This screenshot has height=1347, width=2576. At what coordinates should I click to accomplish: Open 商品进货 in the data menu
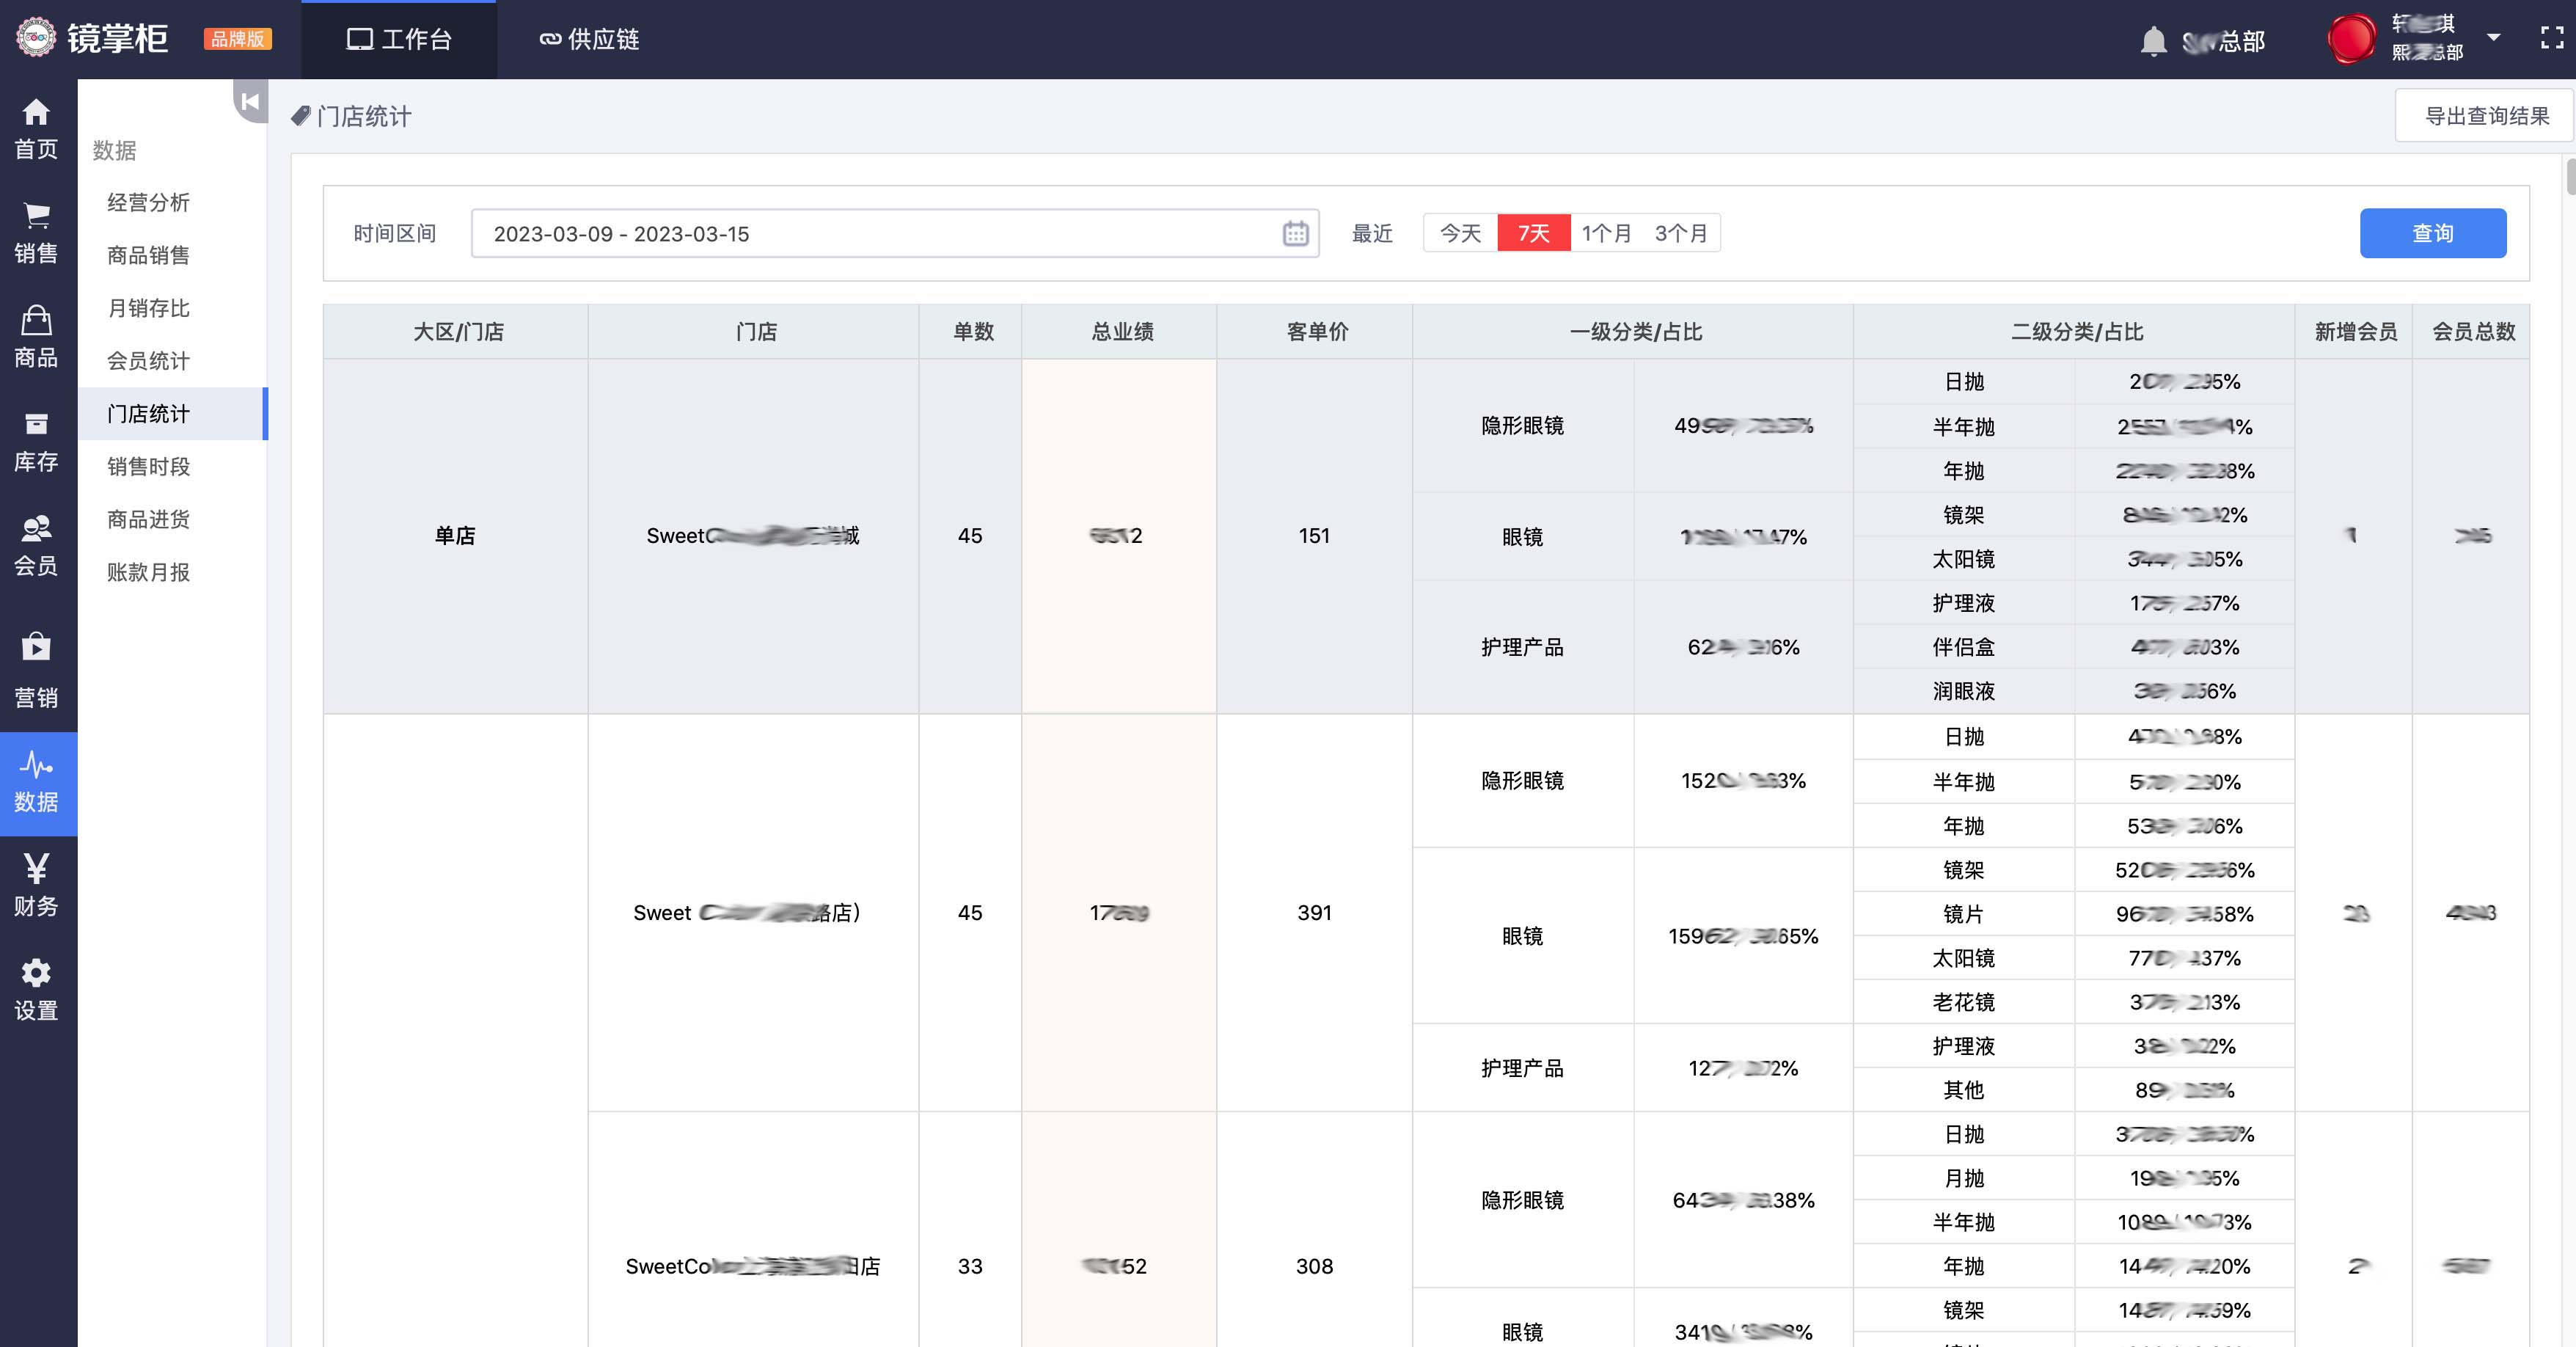coord(149,519)
